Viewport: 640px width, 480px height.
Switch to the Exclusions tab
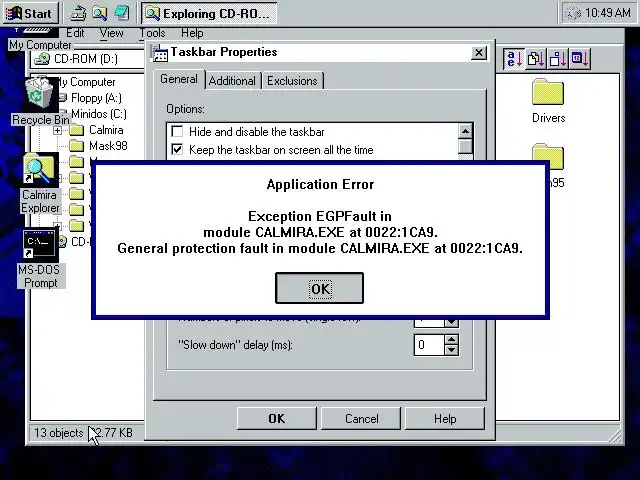coord(292,81)
